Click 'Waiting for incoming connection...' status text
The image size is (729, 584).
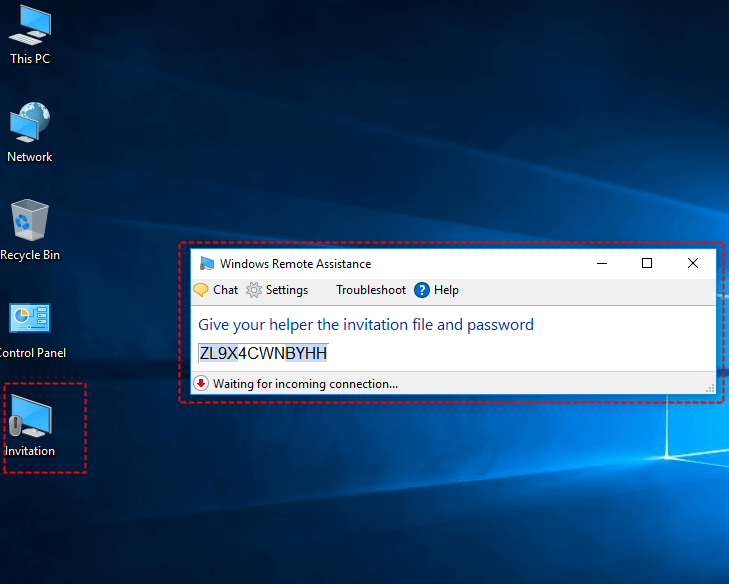[305, 384]
